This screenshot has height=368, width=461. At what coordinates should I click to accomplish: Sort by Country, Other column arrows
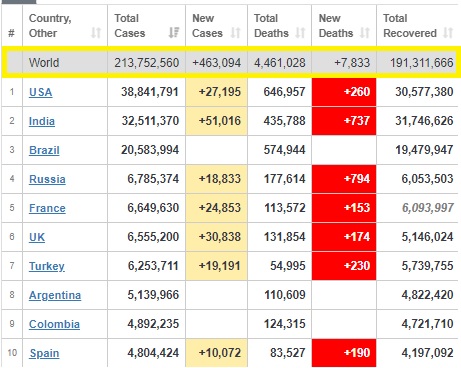(x=96, y=33)
